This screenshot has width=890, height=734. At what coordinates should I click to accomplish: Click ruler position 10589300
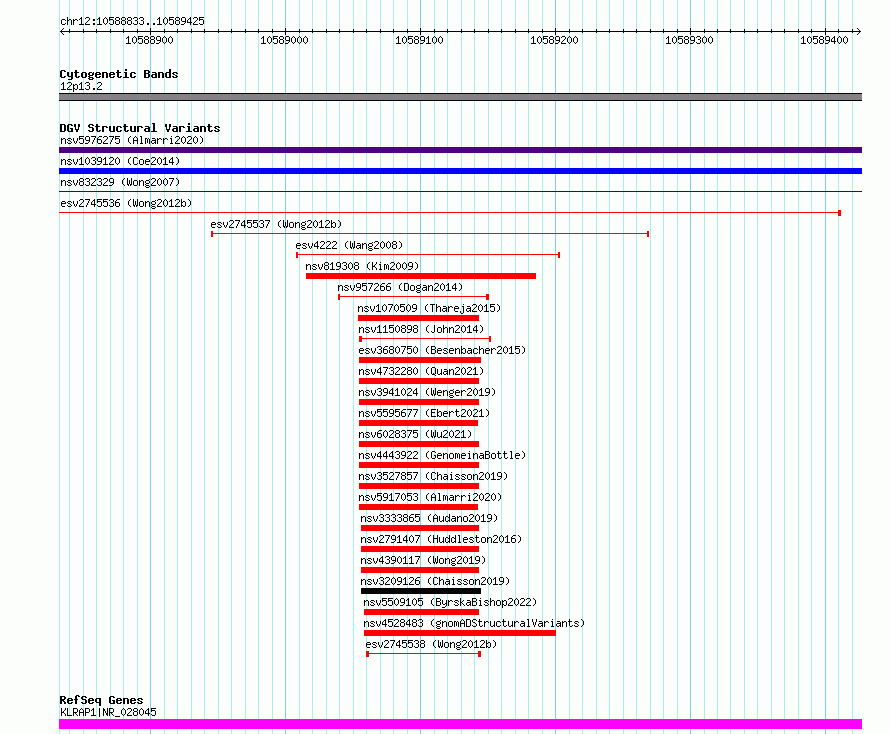pos(690,40)
